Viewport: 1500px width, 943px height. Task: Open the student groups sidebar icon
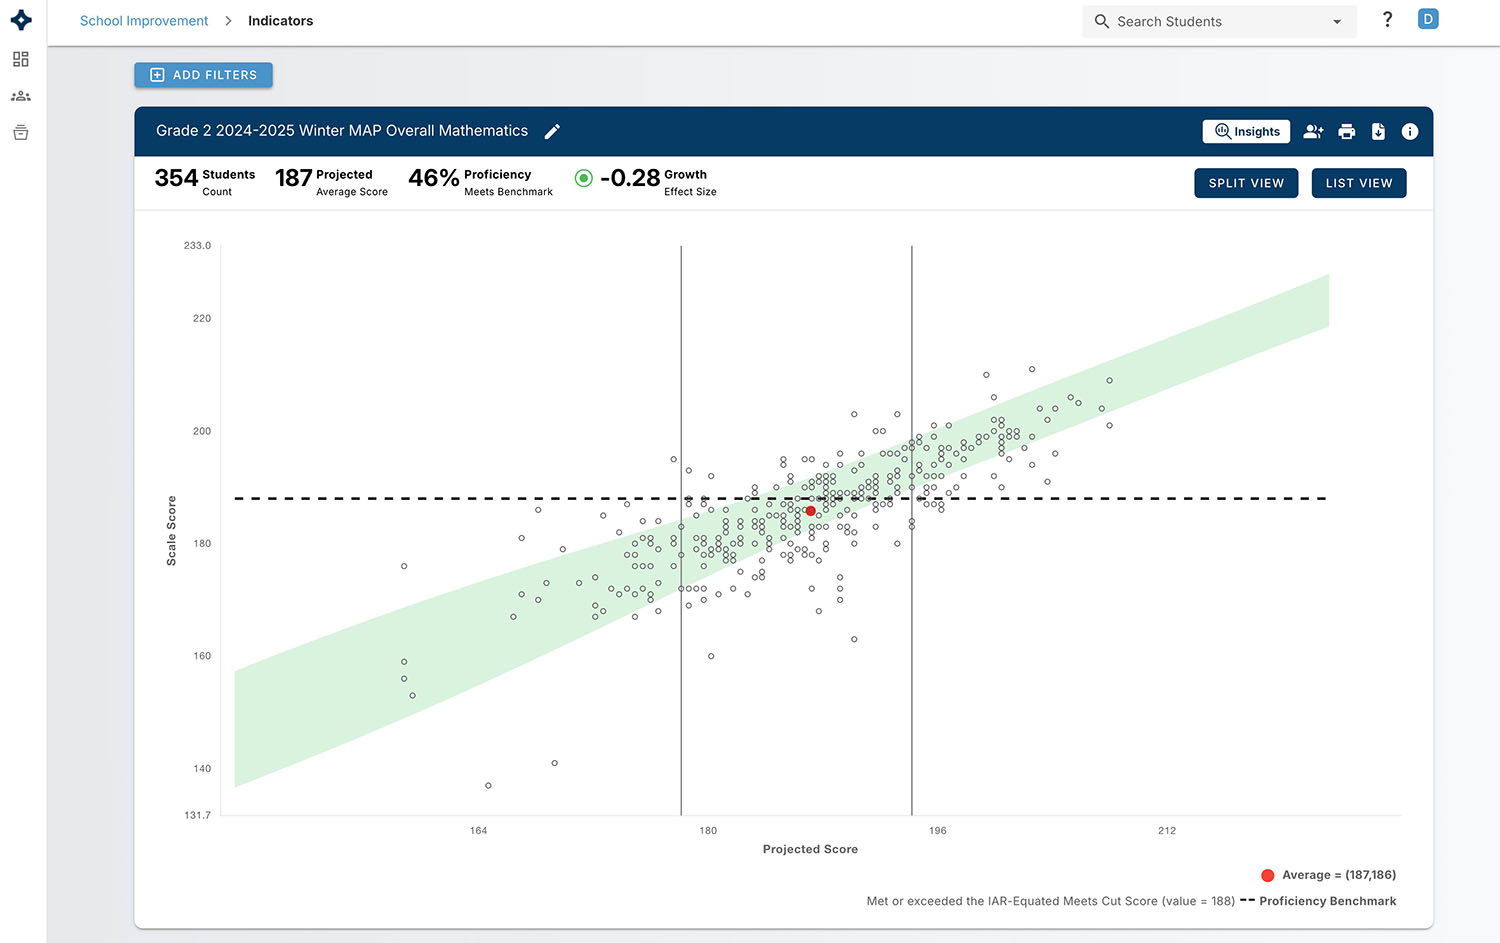[x=21, y=96]
